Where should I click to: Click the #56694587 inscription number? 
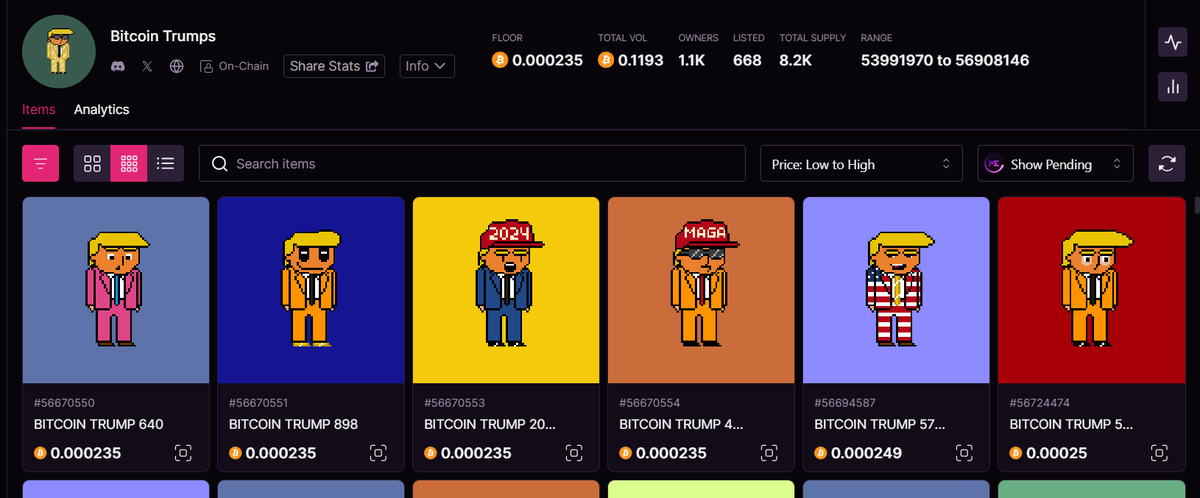pyautogui.click(x=845, y=403)
